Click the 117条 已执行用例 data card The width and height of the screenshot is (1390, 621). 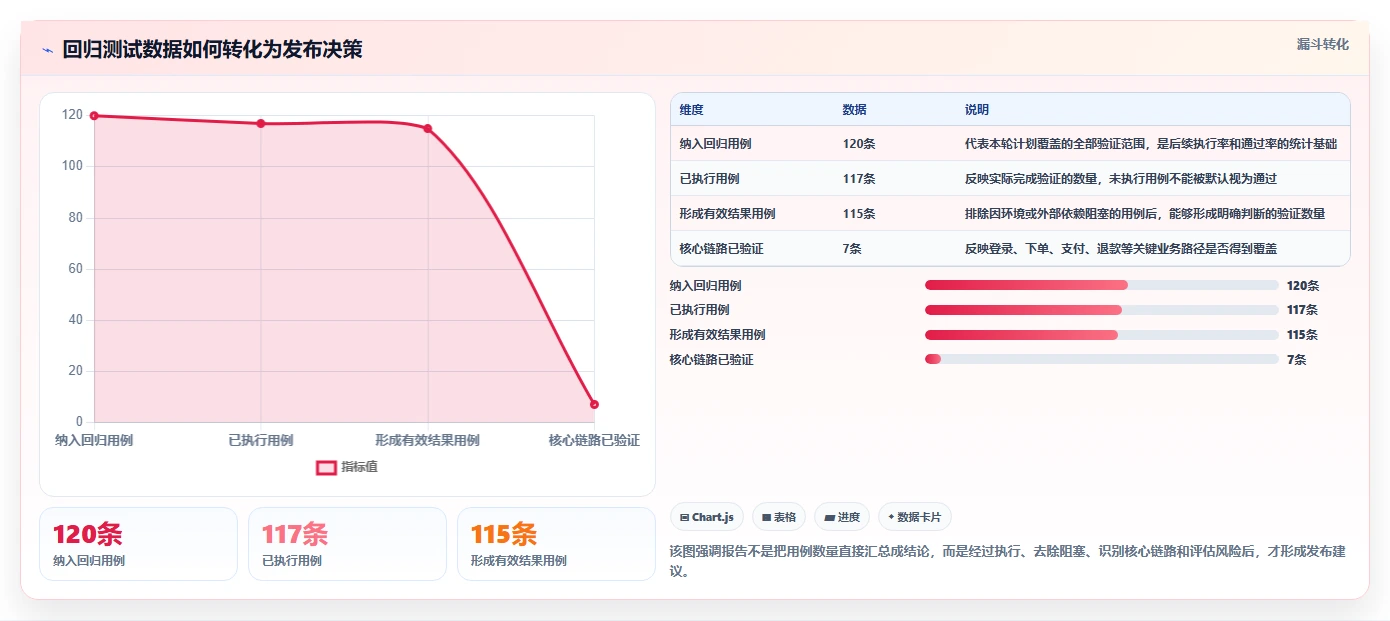pyautogui.click(x=347, y=544)
